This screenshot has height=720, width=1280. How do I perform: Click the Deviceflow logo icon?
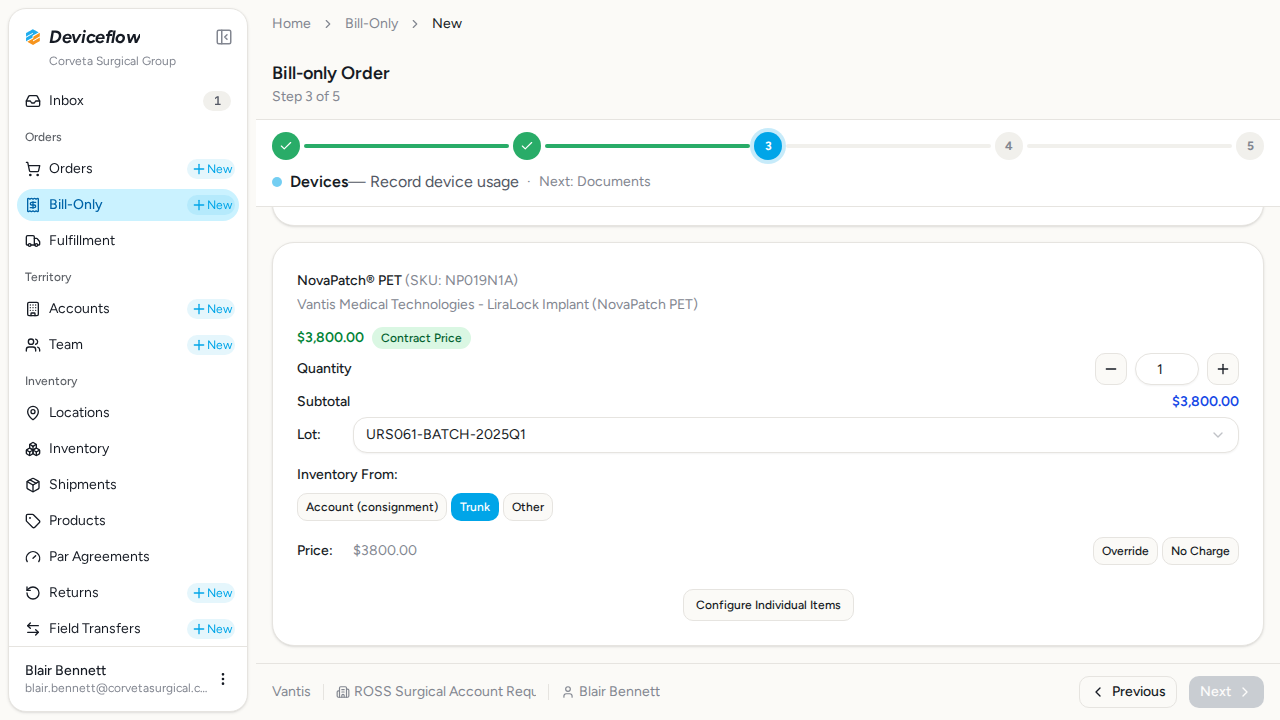[33, 37]
